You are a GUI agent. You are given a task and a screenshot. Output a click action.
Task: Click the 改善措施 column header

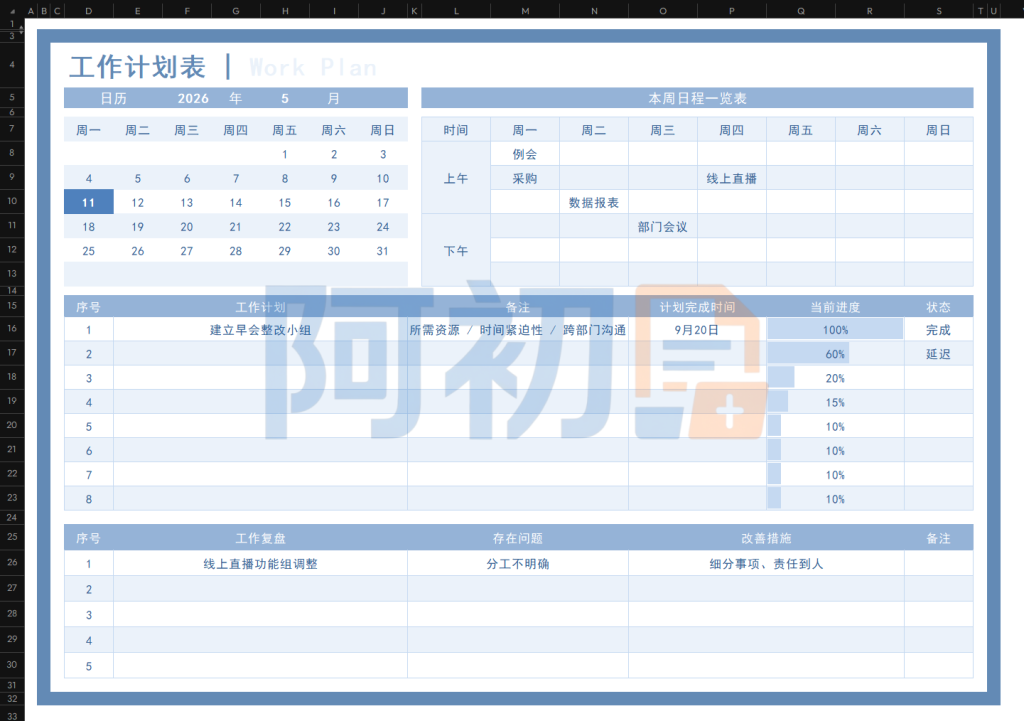[766, 538]
